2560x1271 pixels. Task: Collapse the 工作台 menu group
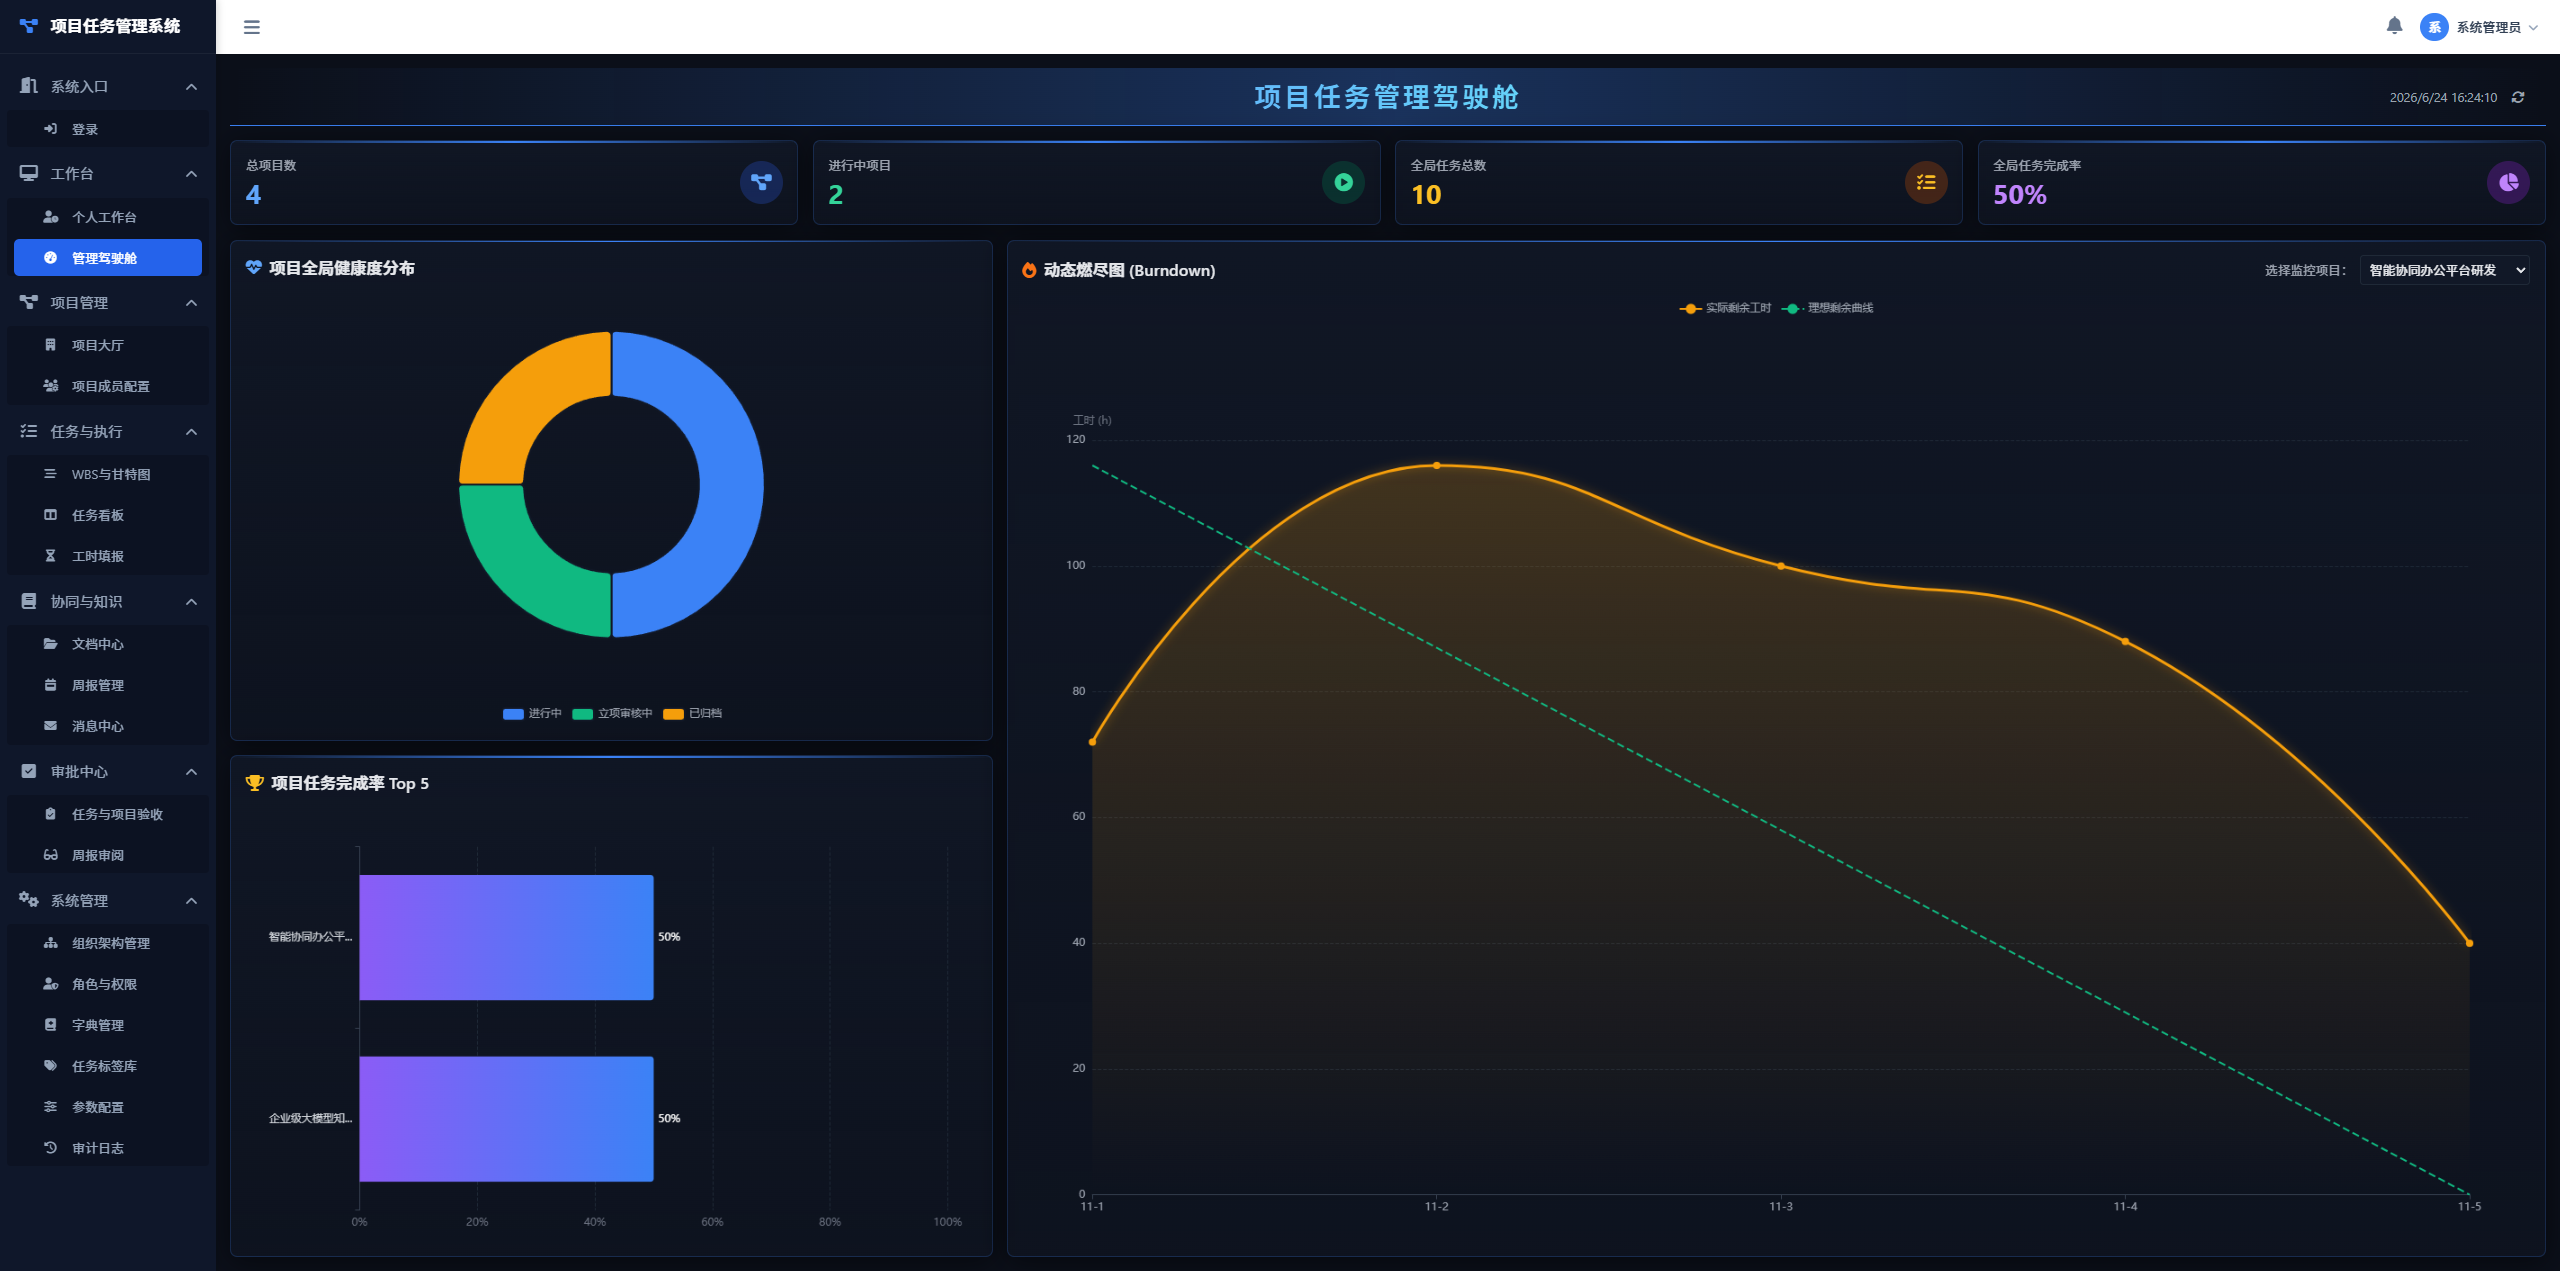(x=108, y=173)
